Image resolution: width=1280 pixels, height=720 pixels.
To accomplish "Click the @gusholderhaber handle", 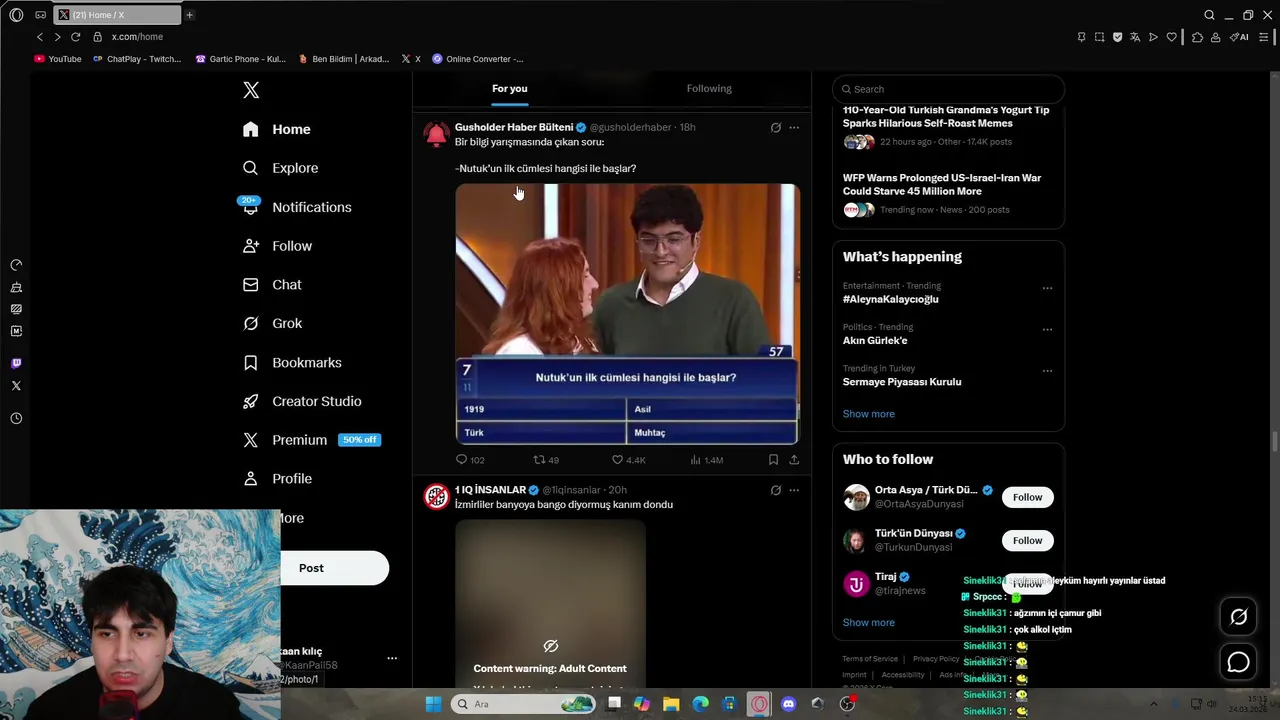I will point(630,128).
